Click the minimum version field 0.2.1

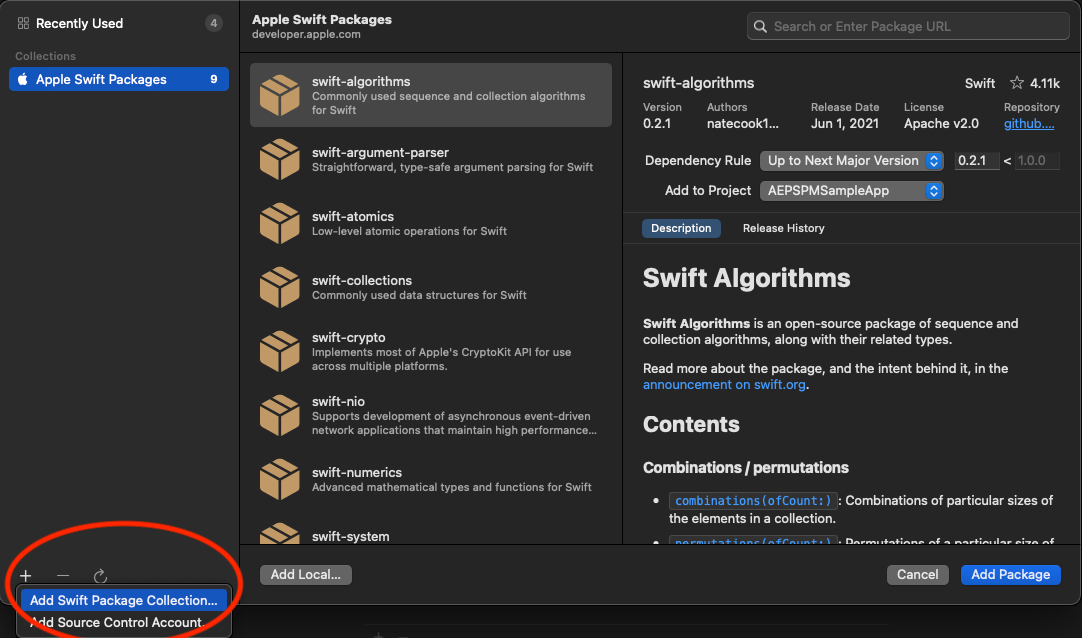point(976,161)
